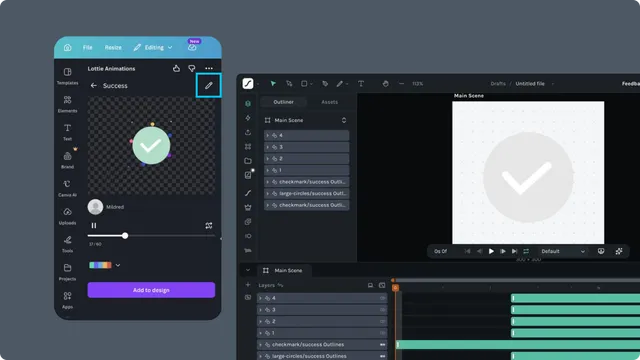This screenshot has height=360, width=640.
Task: Click the folder icon in editor left rail
Action: (x=248, y=161)
